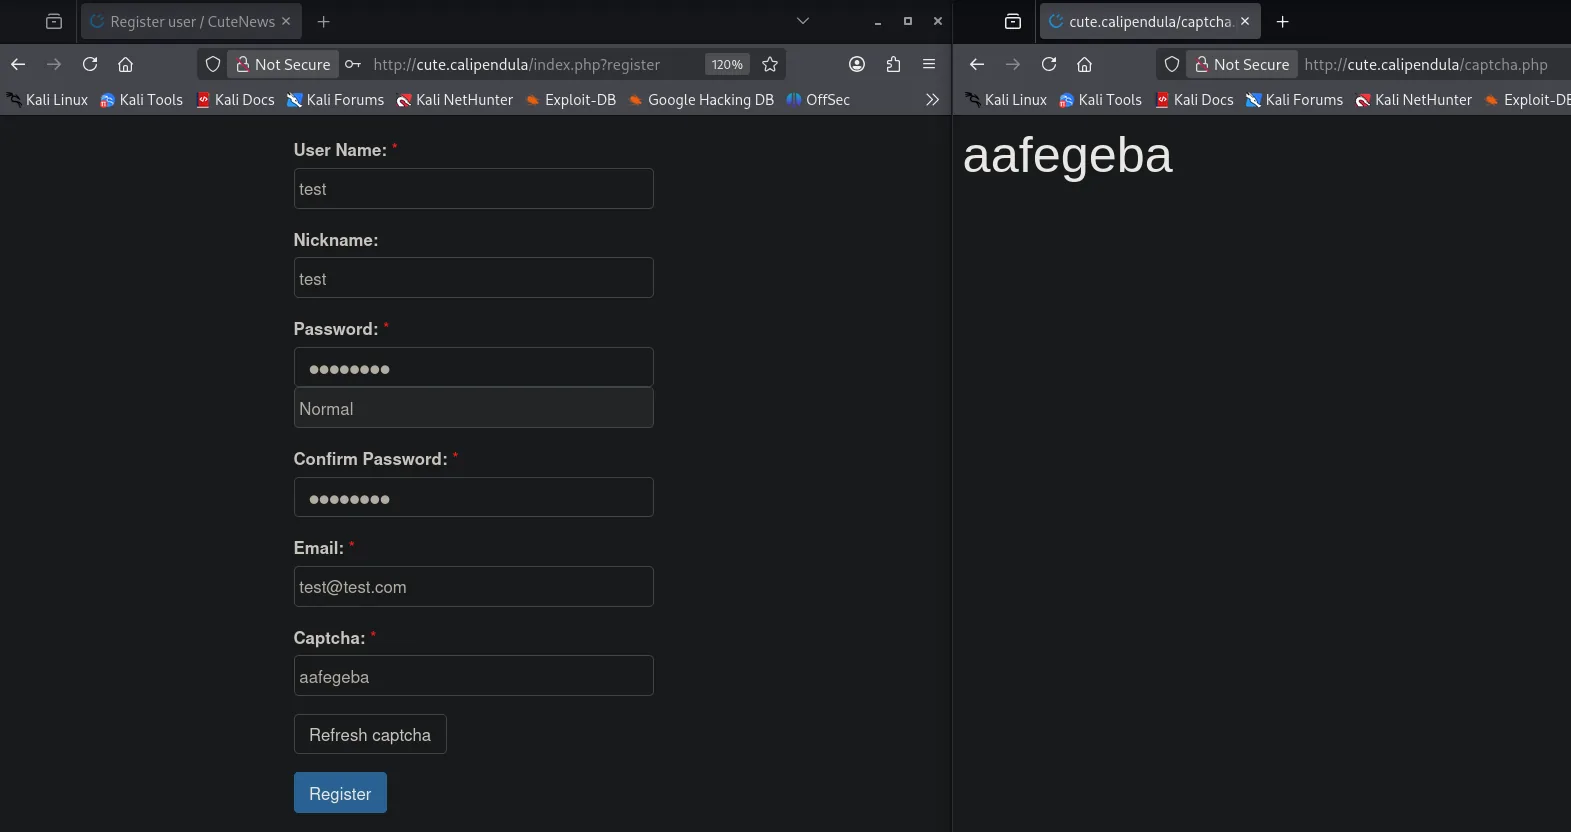Click the Not Secure badge on register page
1571x832 pixels.
click(x=283, y=64)
